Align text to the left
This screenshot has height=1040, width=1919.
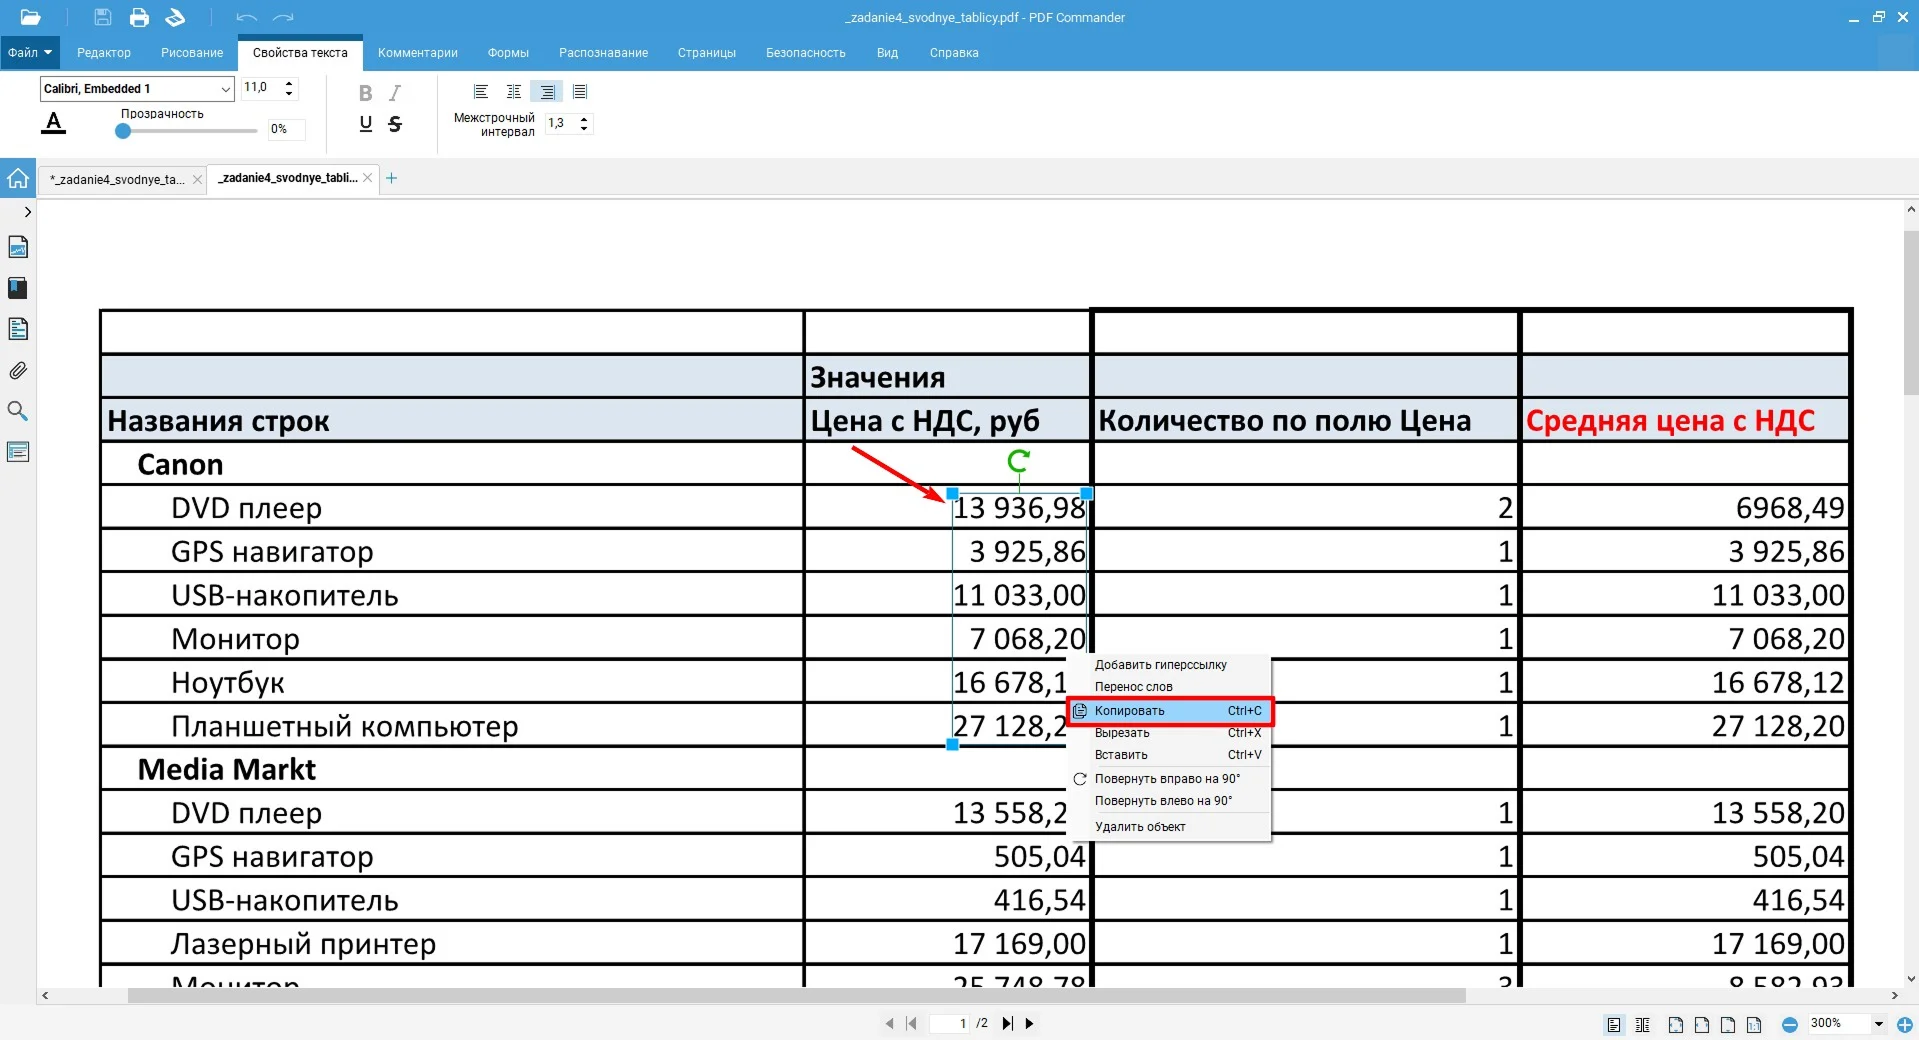[481, 92]
